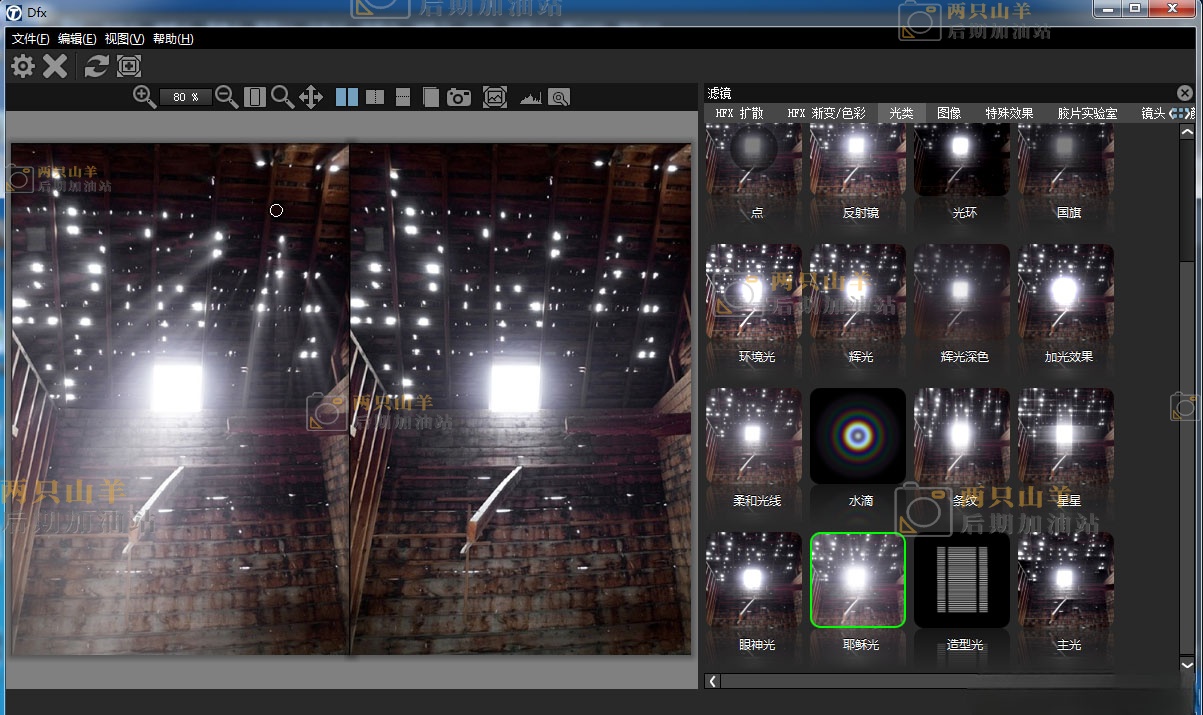Click the refresh/reset arrows icon
Screen dimensions: 1203x715
coord(96,66)
